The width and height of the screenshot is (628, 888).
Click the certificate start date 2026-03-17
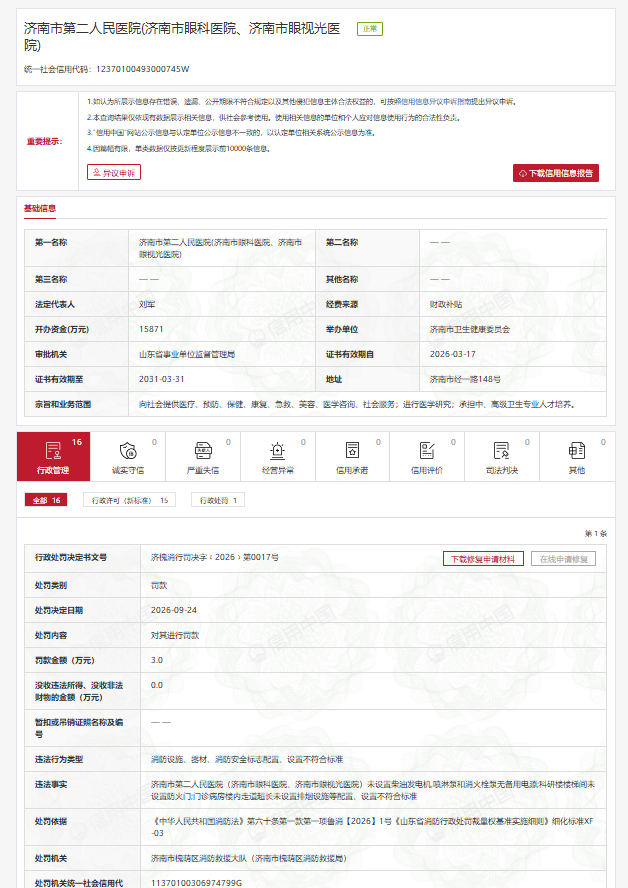click(452, 354)
